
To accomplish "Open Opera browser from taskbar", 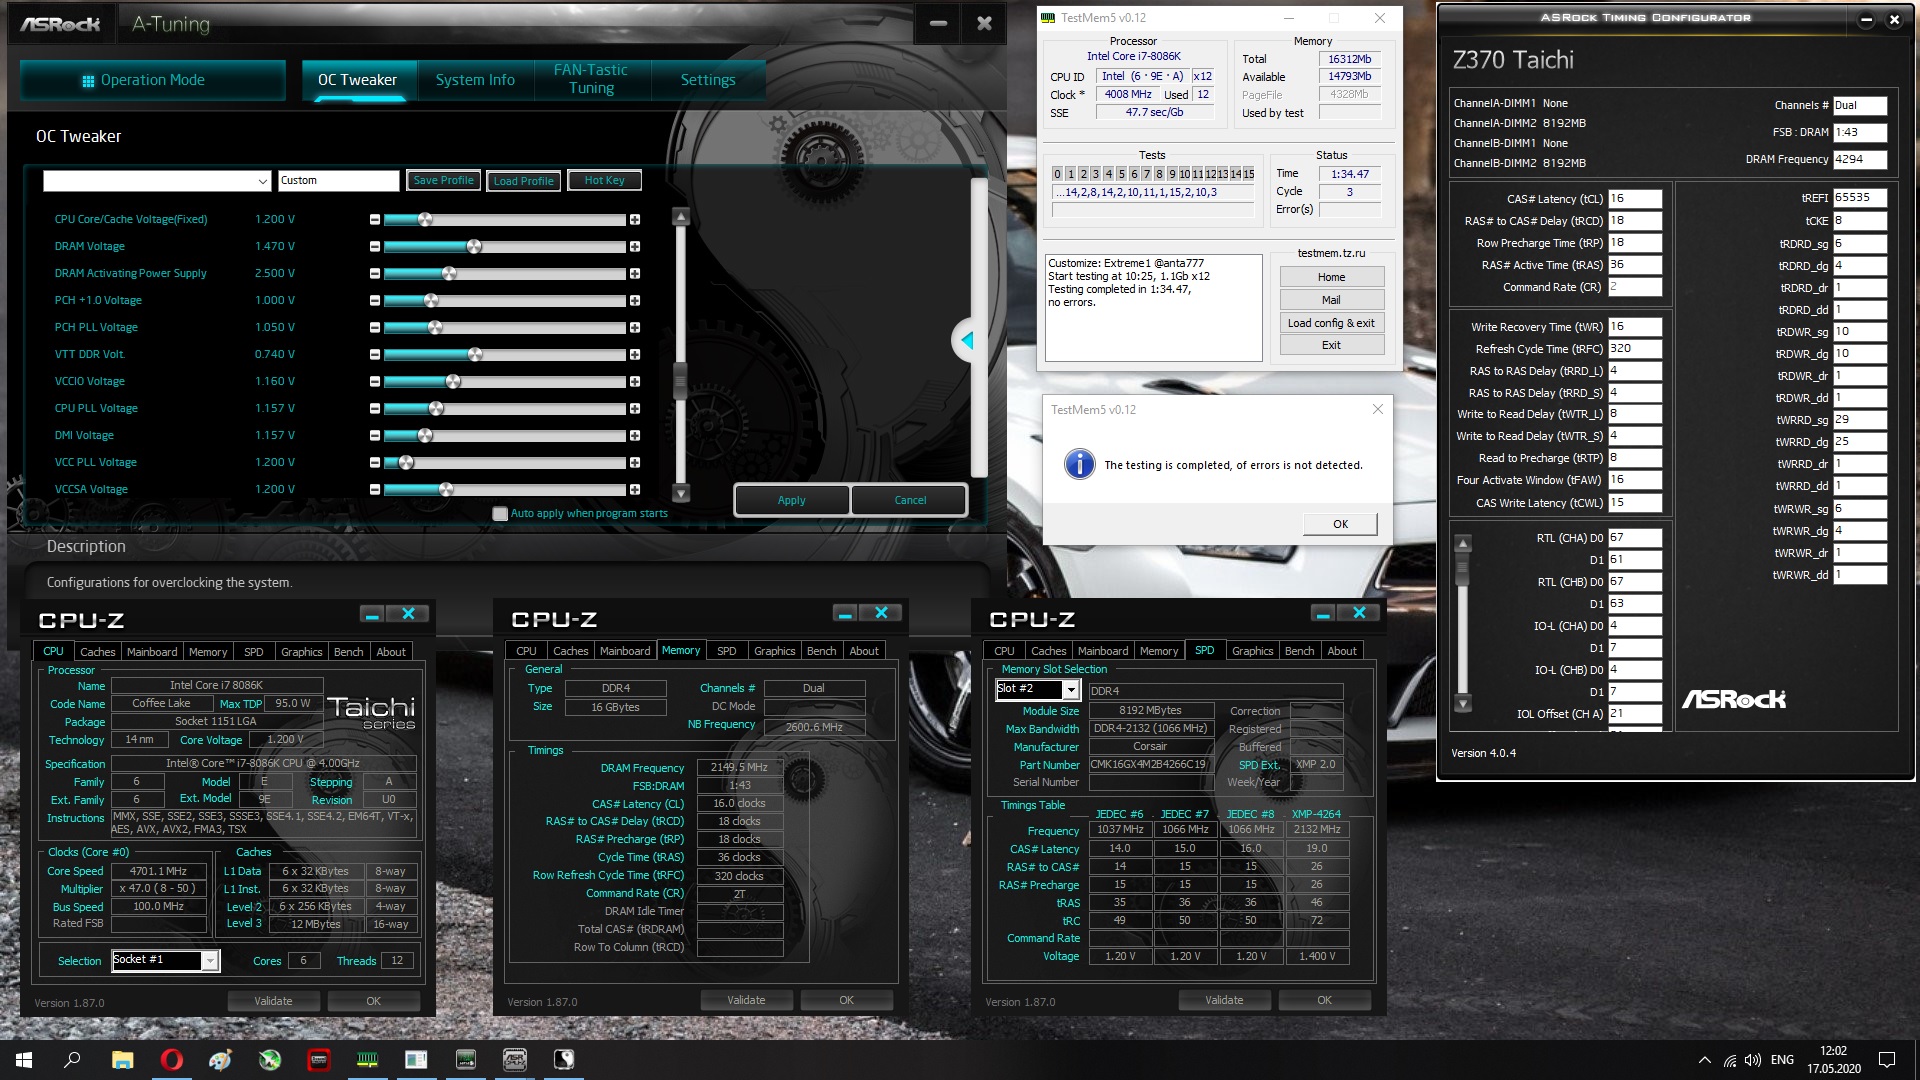I will tap(171, 1060).
